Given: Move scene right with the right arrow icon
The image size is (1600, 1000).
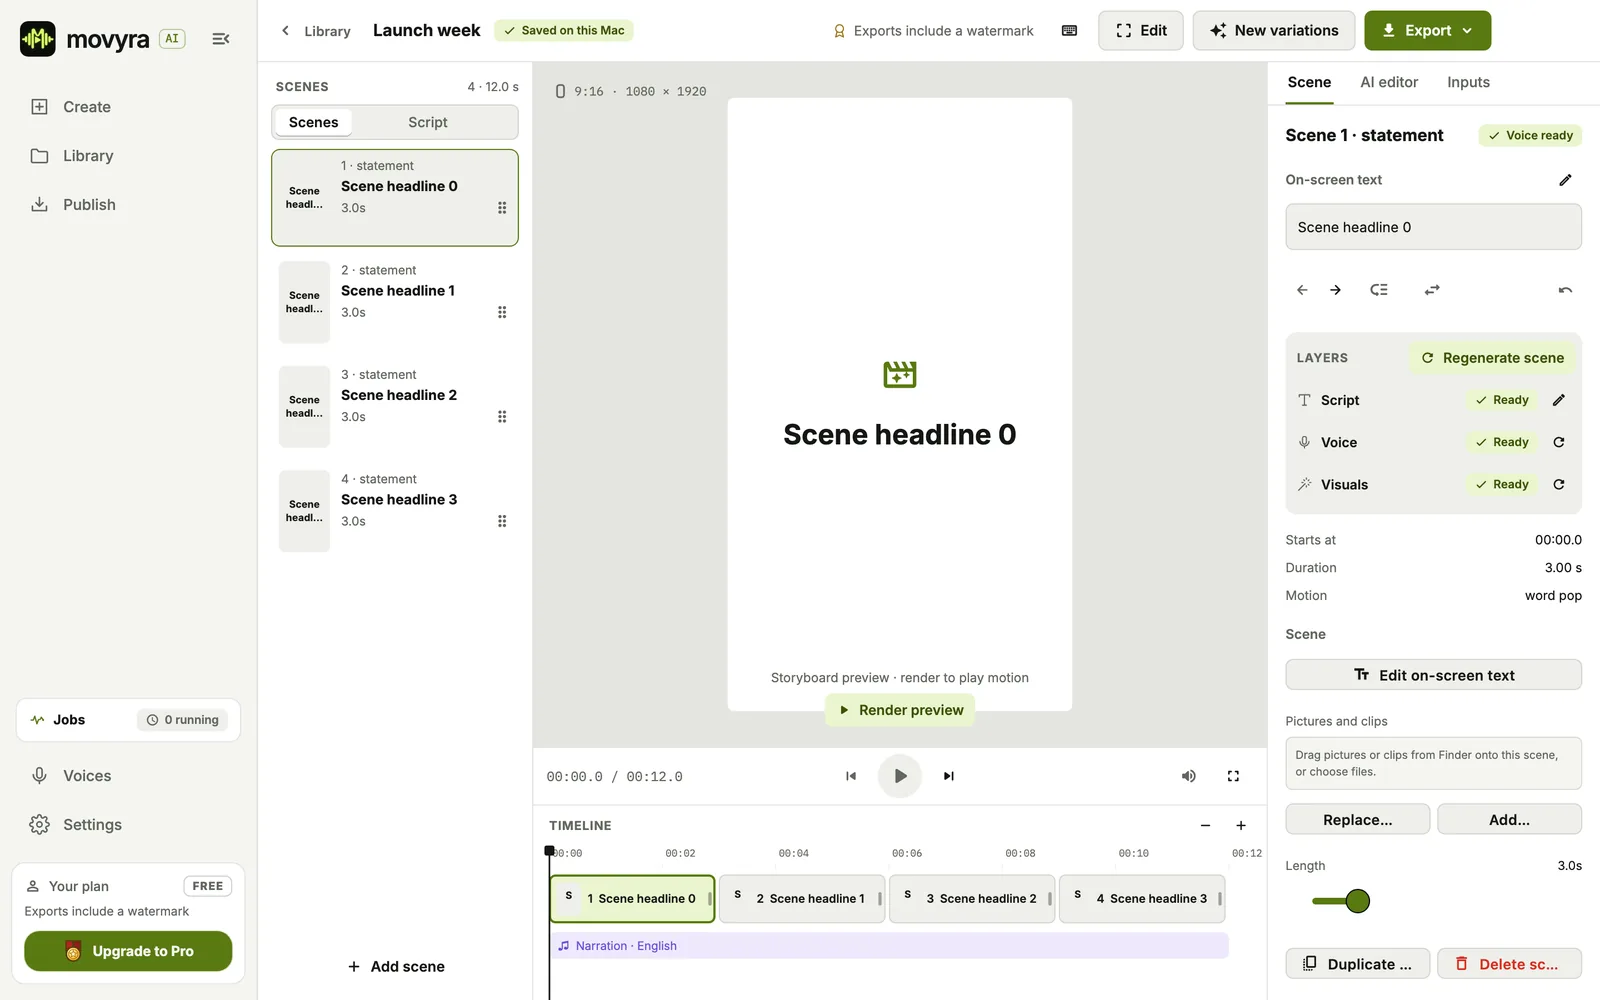Looking at the screenshot, I should [x=1335, y=290].
